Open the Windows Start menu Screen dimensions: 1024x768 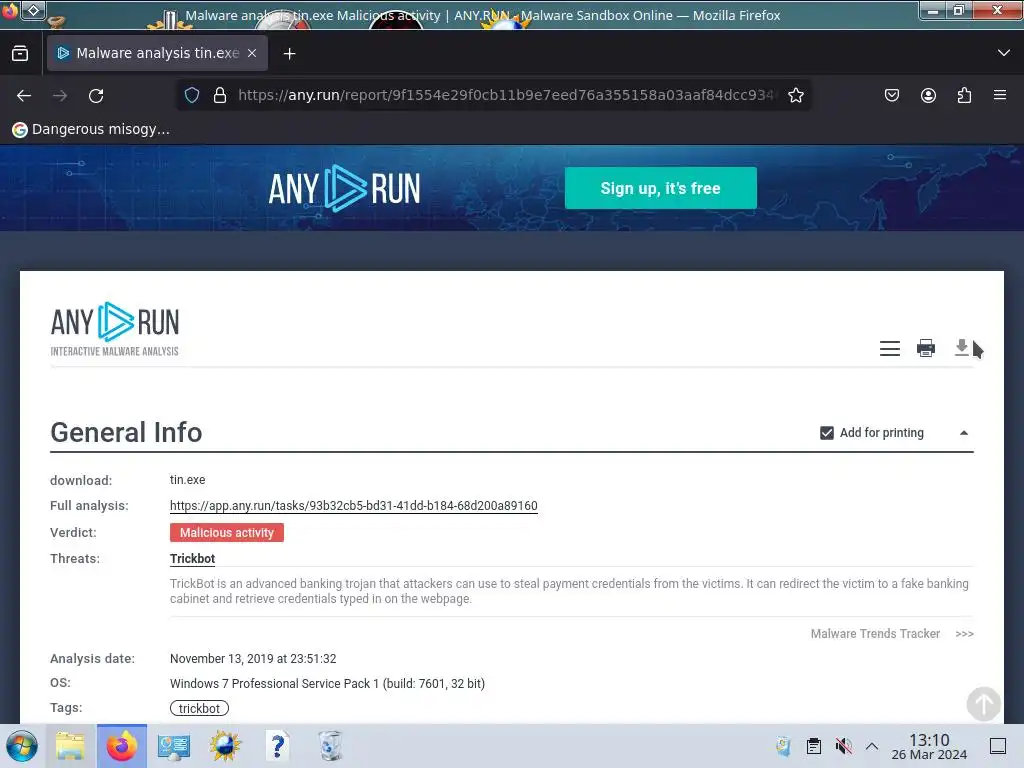click(x=22, y=746)
